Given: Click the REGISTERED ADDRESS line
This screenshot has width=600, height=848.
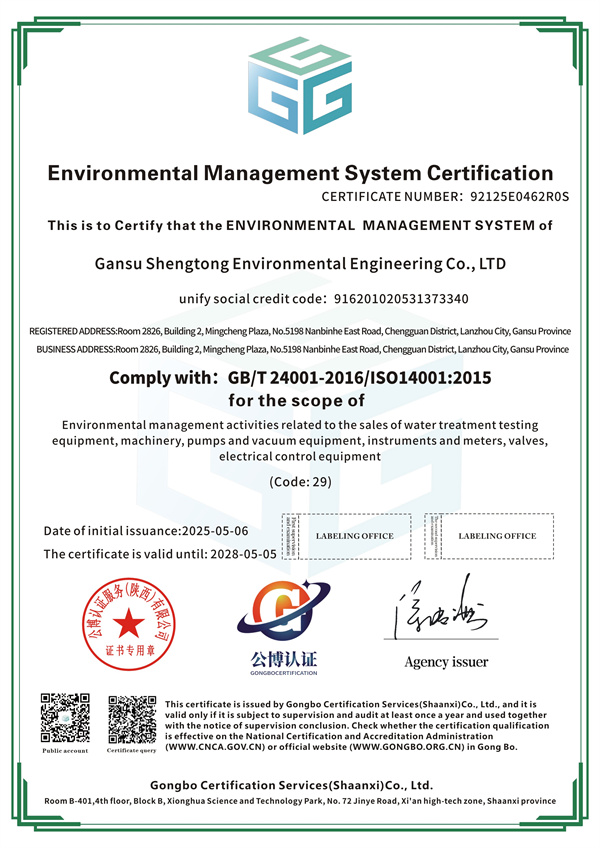Looking at the screenshot, I should coord(300,330).
